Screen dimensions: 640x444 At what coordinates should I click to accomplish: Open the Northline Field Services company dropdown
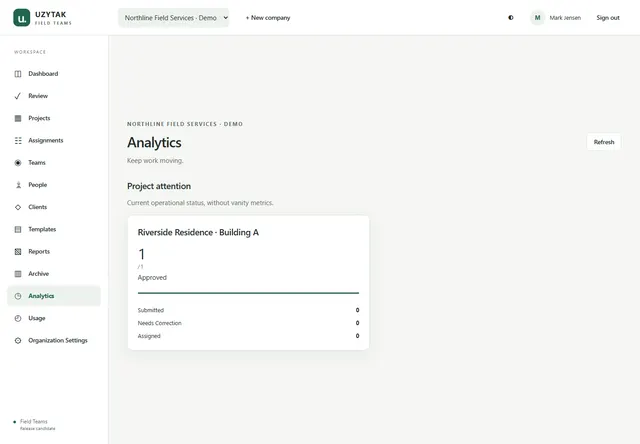tap(173, 18)
